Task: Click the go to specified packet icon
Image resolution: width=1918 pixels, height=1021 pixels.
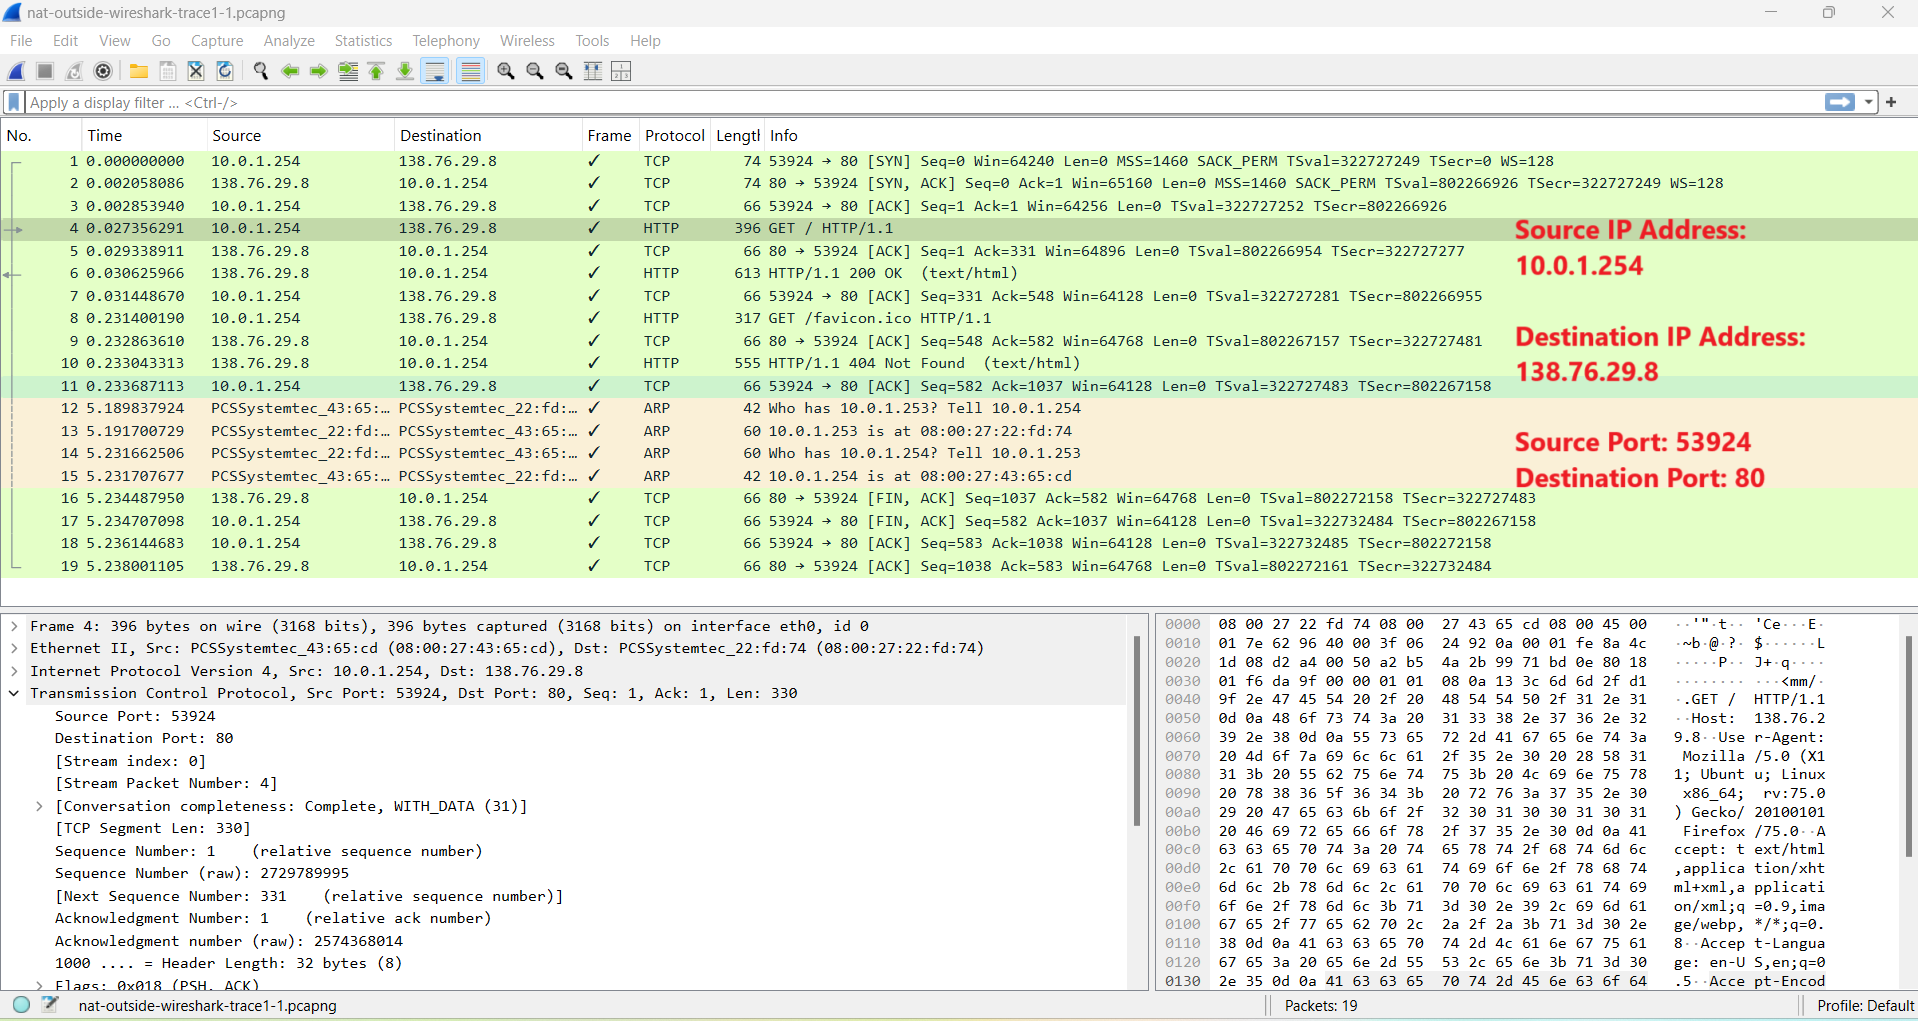Action: pos(348,71)
